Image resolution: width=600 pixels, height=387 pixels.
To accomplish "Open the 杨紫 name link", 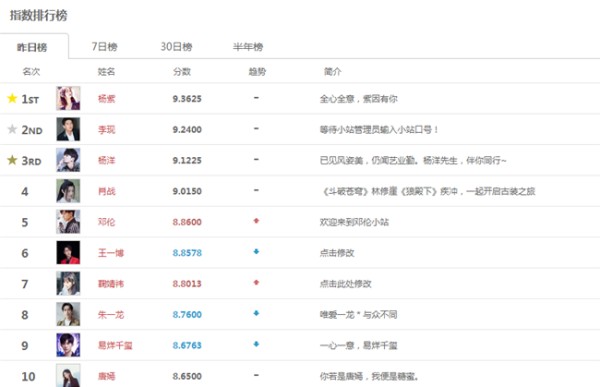I will point(106,99).
